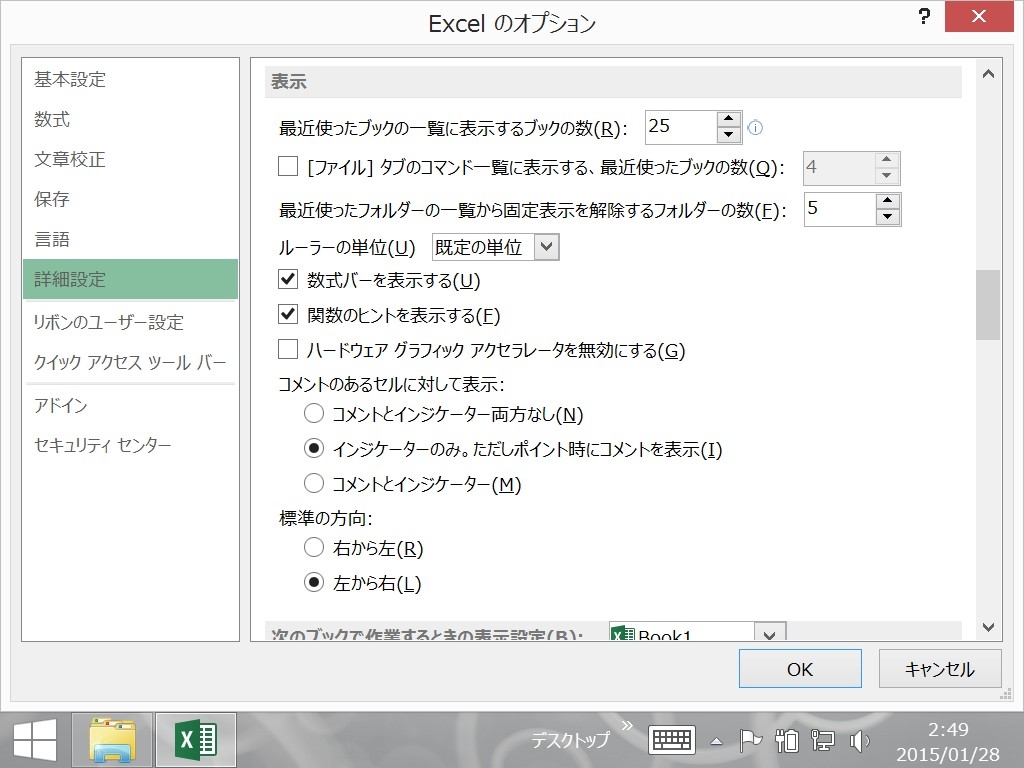Open 基本設定 category

point(131,80)
